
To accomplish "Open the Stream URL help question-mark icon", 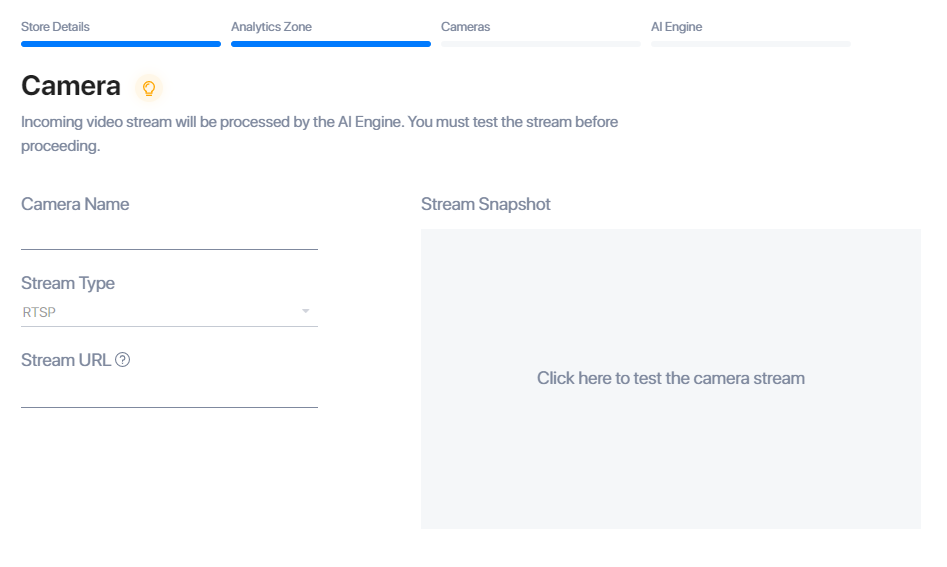I will click(123, 360).
